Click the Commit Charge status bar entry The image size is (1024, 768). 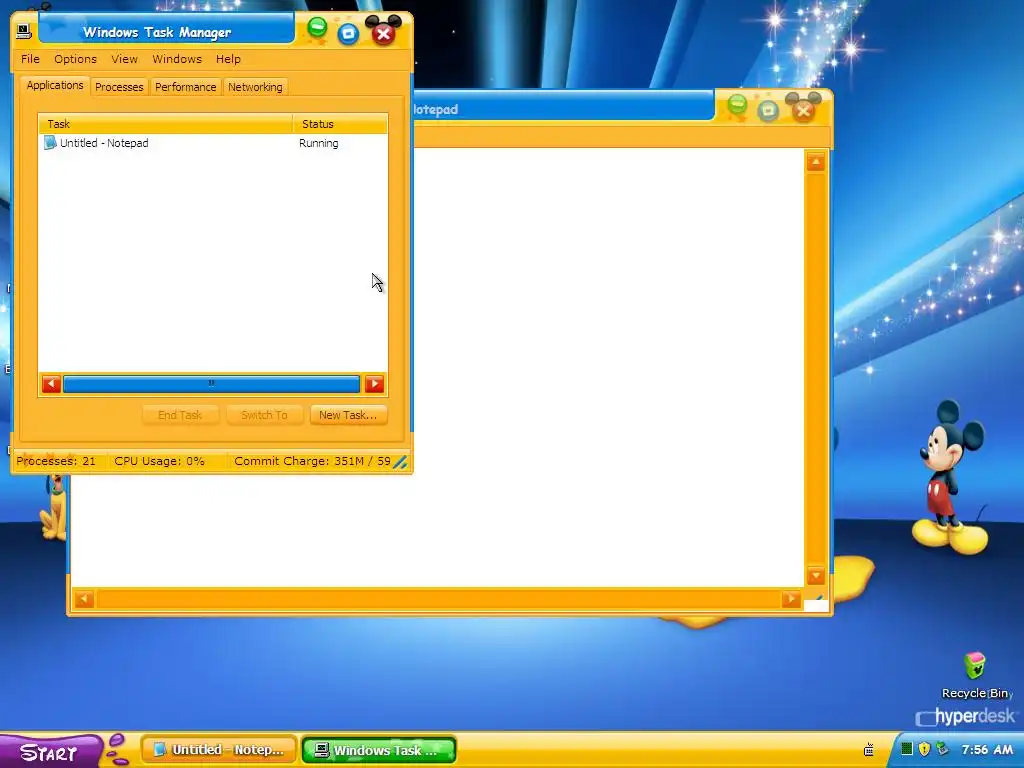(x=312, y=461)
